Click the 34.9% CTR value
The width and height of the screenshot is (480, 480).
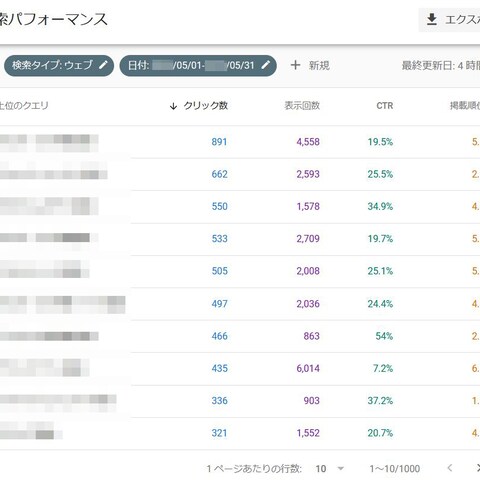[x=380, y=206]
